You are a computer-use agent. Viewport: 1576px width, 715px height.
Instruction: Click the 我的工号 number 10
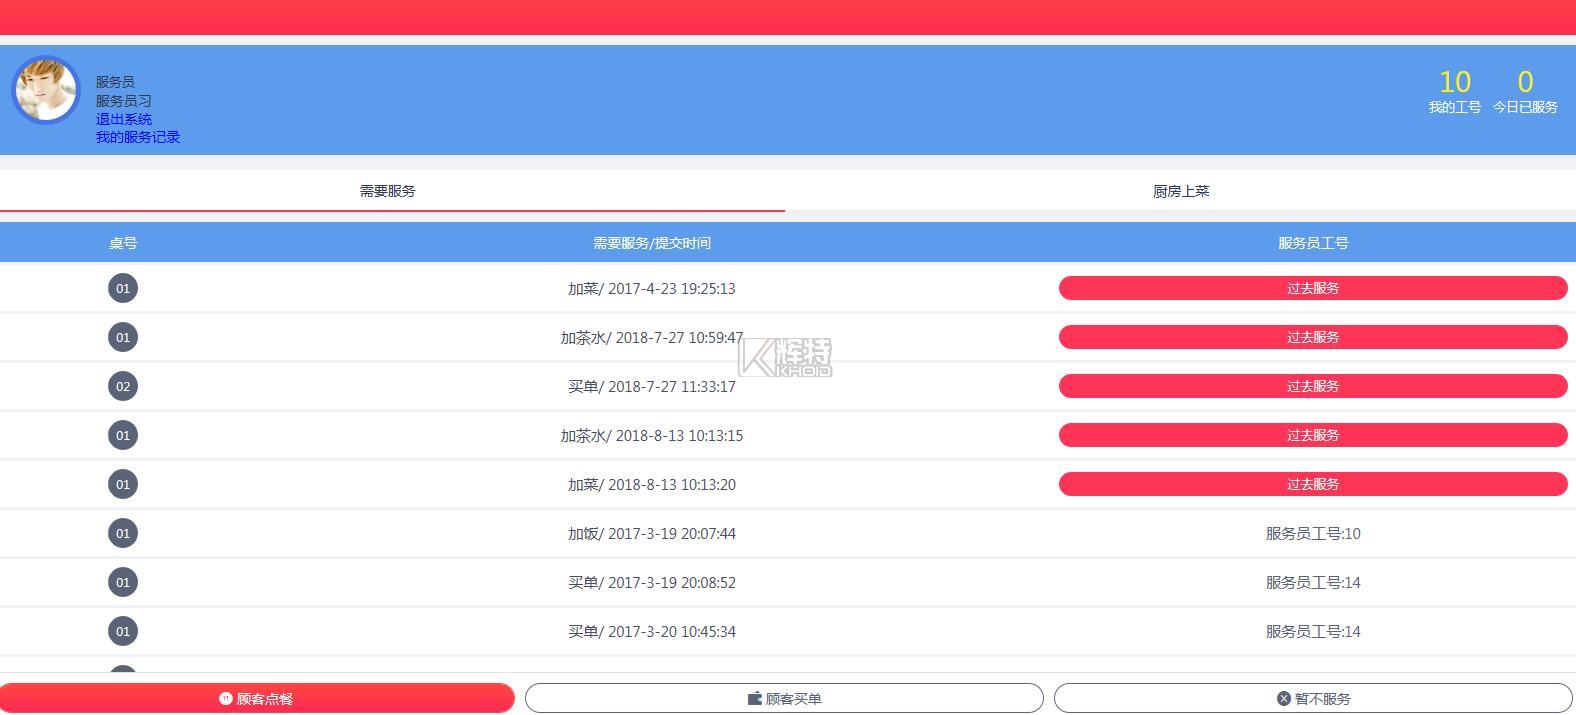click(x=1454, y=82)
